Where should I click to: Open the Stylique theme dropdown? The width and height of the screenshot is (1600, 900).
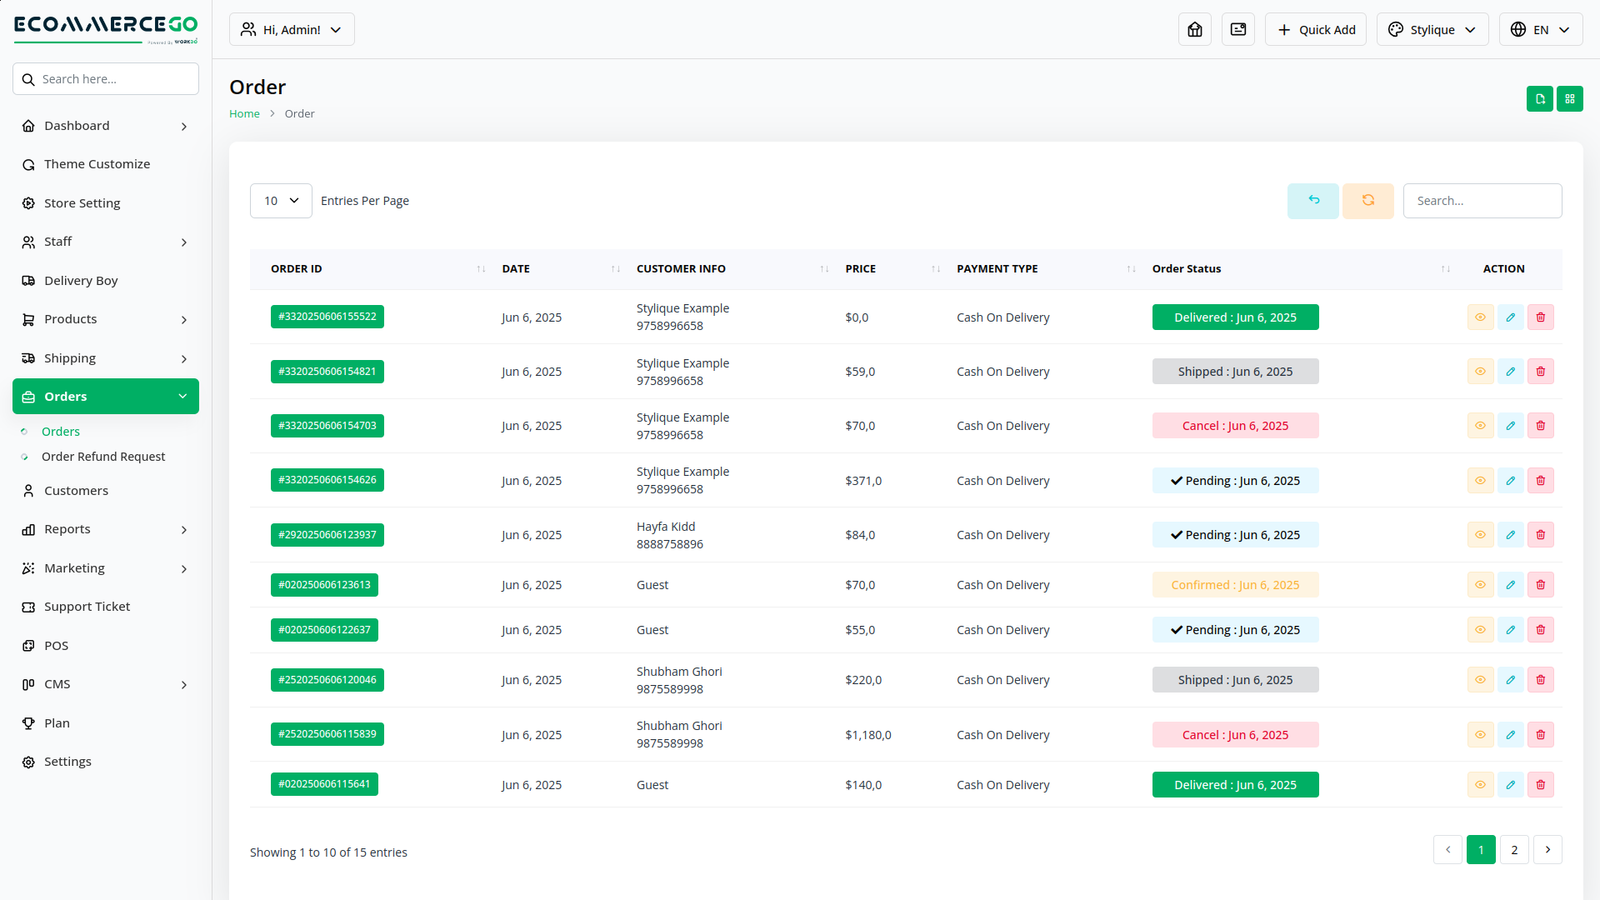pyautogui.click(x=1432, y=30)
